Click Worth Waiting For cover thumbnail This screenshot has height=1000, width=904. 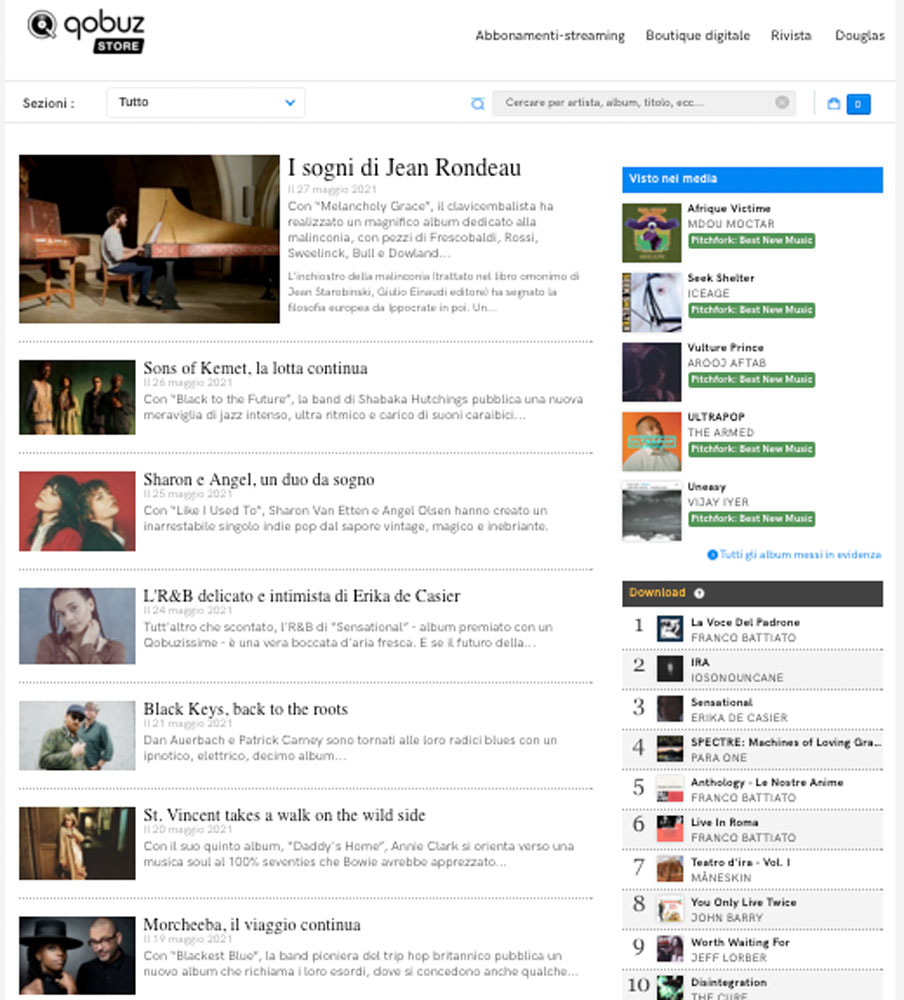670,949
